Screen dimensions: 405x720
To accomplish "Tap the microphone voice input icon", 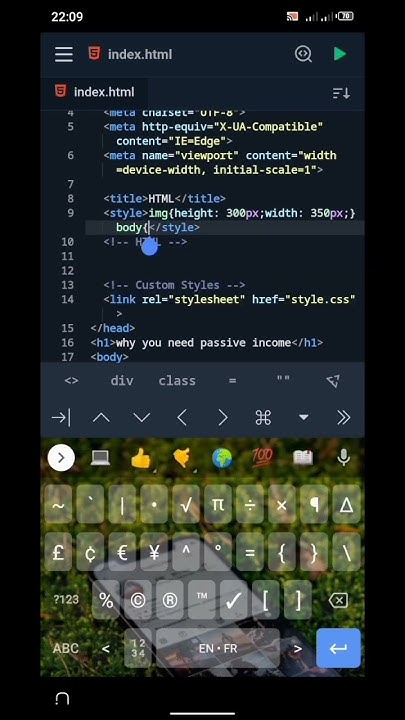I will tap(343, 457).
